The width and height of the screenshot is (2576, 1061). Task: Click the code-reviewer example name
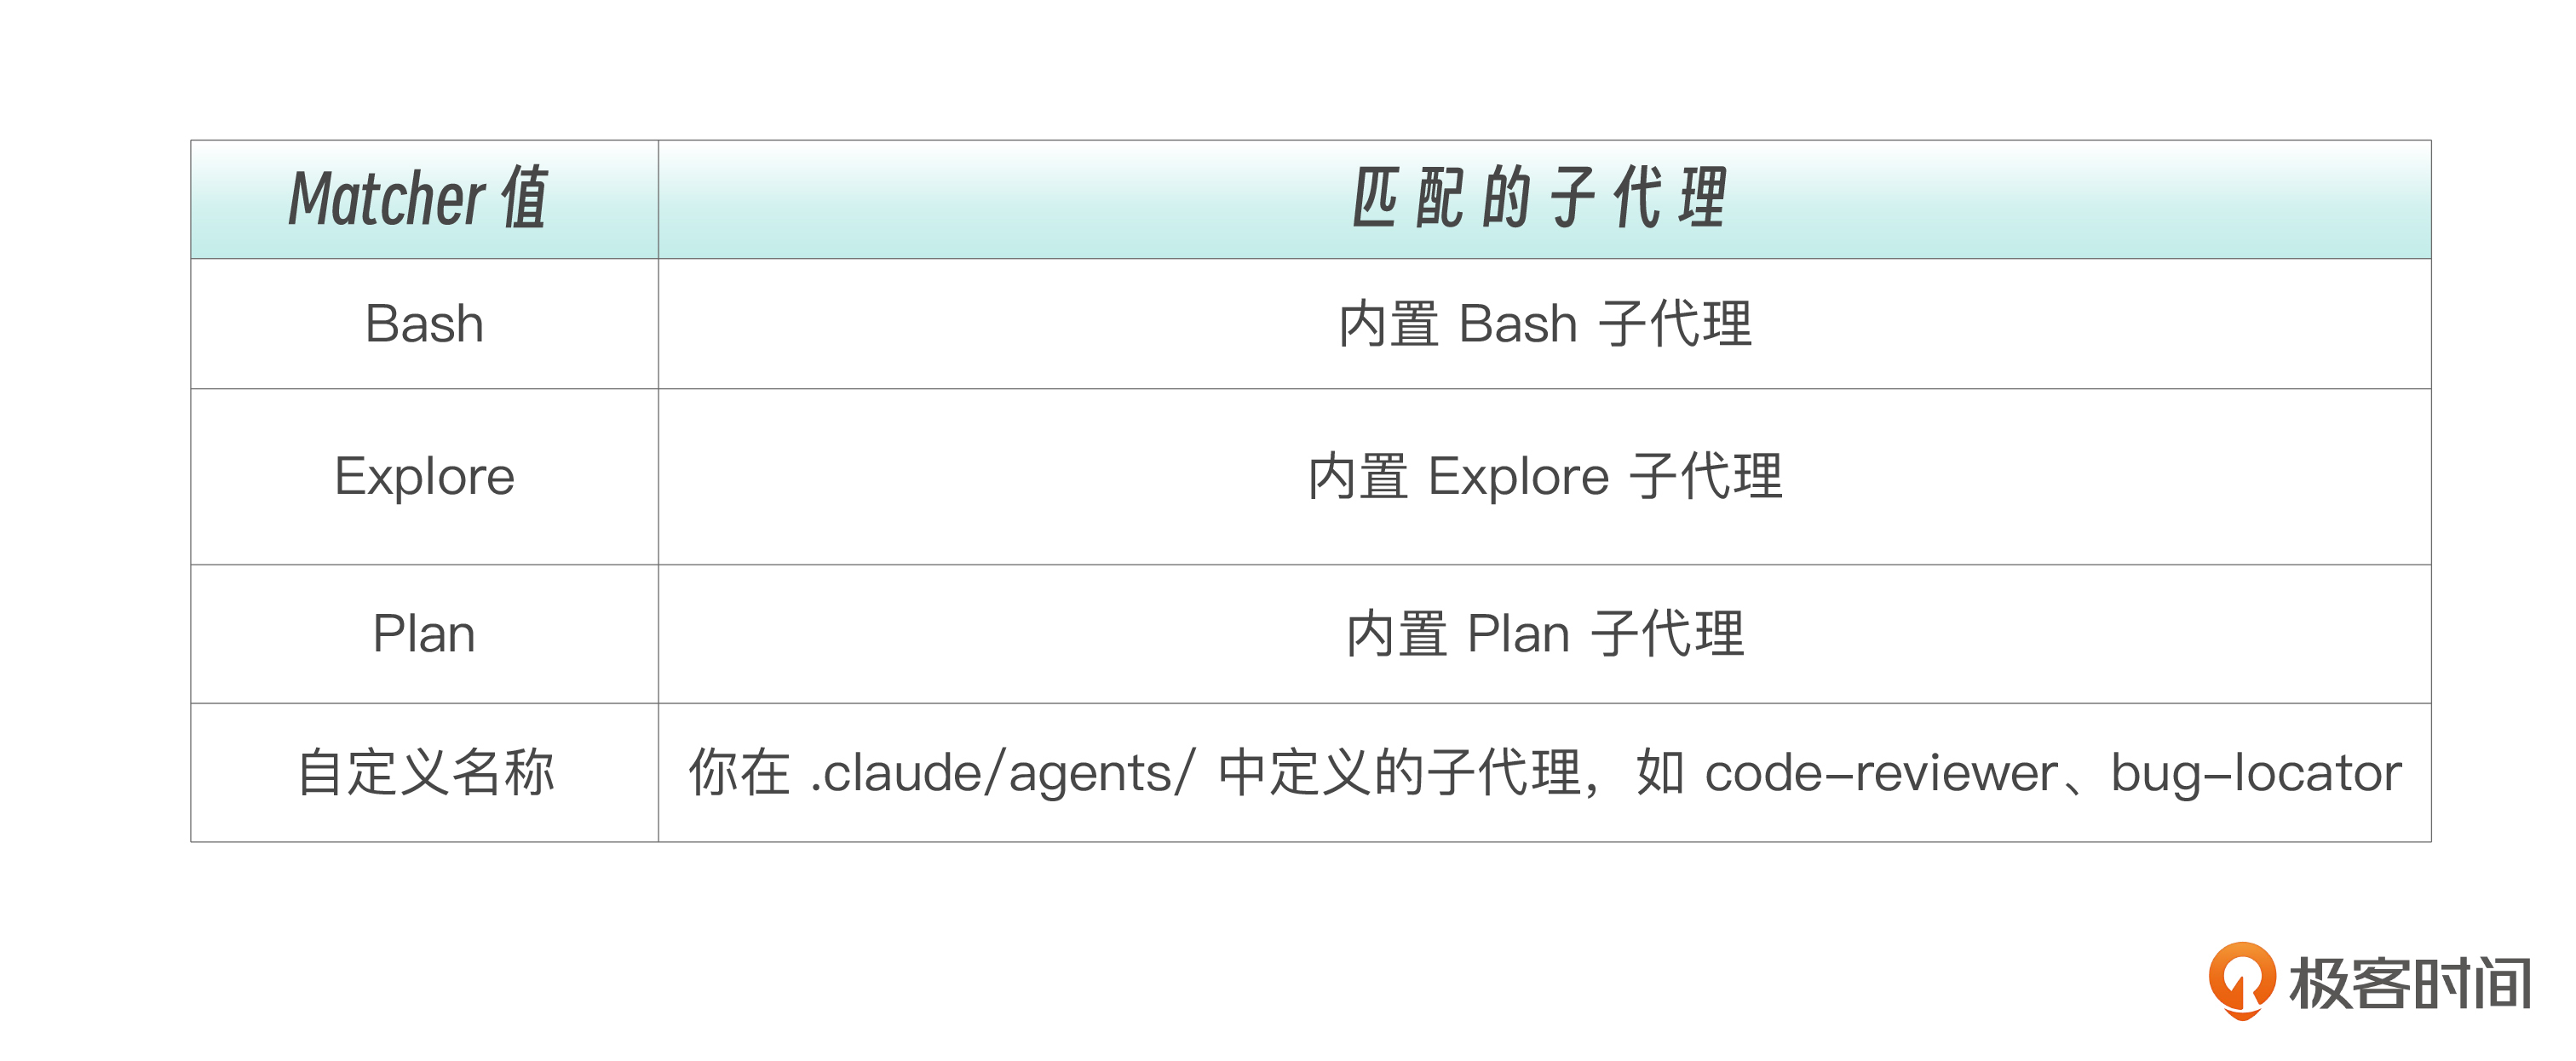coord(1880,773)
